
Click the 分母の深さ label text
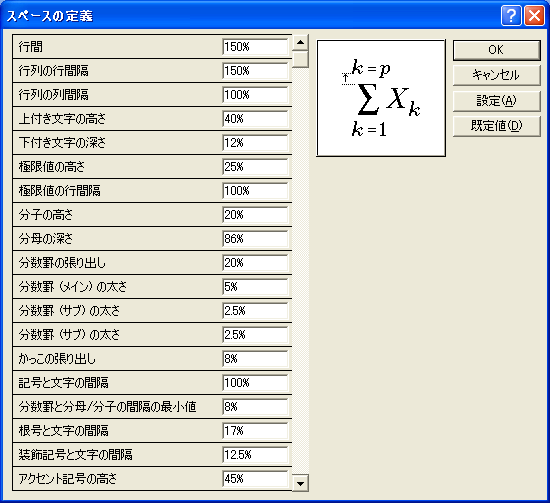(46, 239)
